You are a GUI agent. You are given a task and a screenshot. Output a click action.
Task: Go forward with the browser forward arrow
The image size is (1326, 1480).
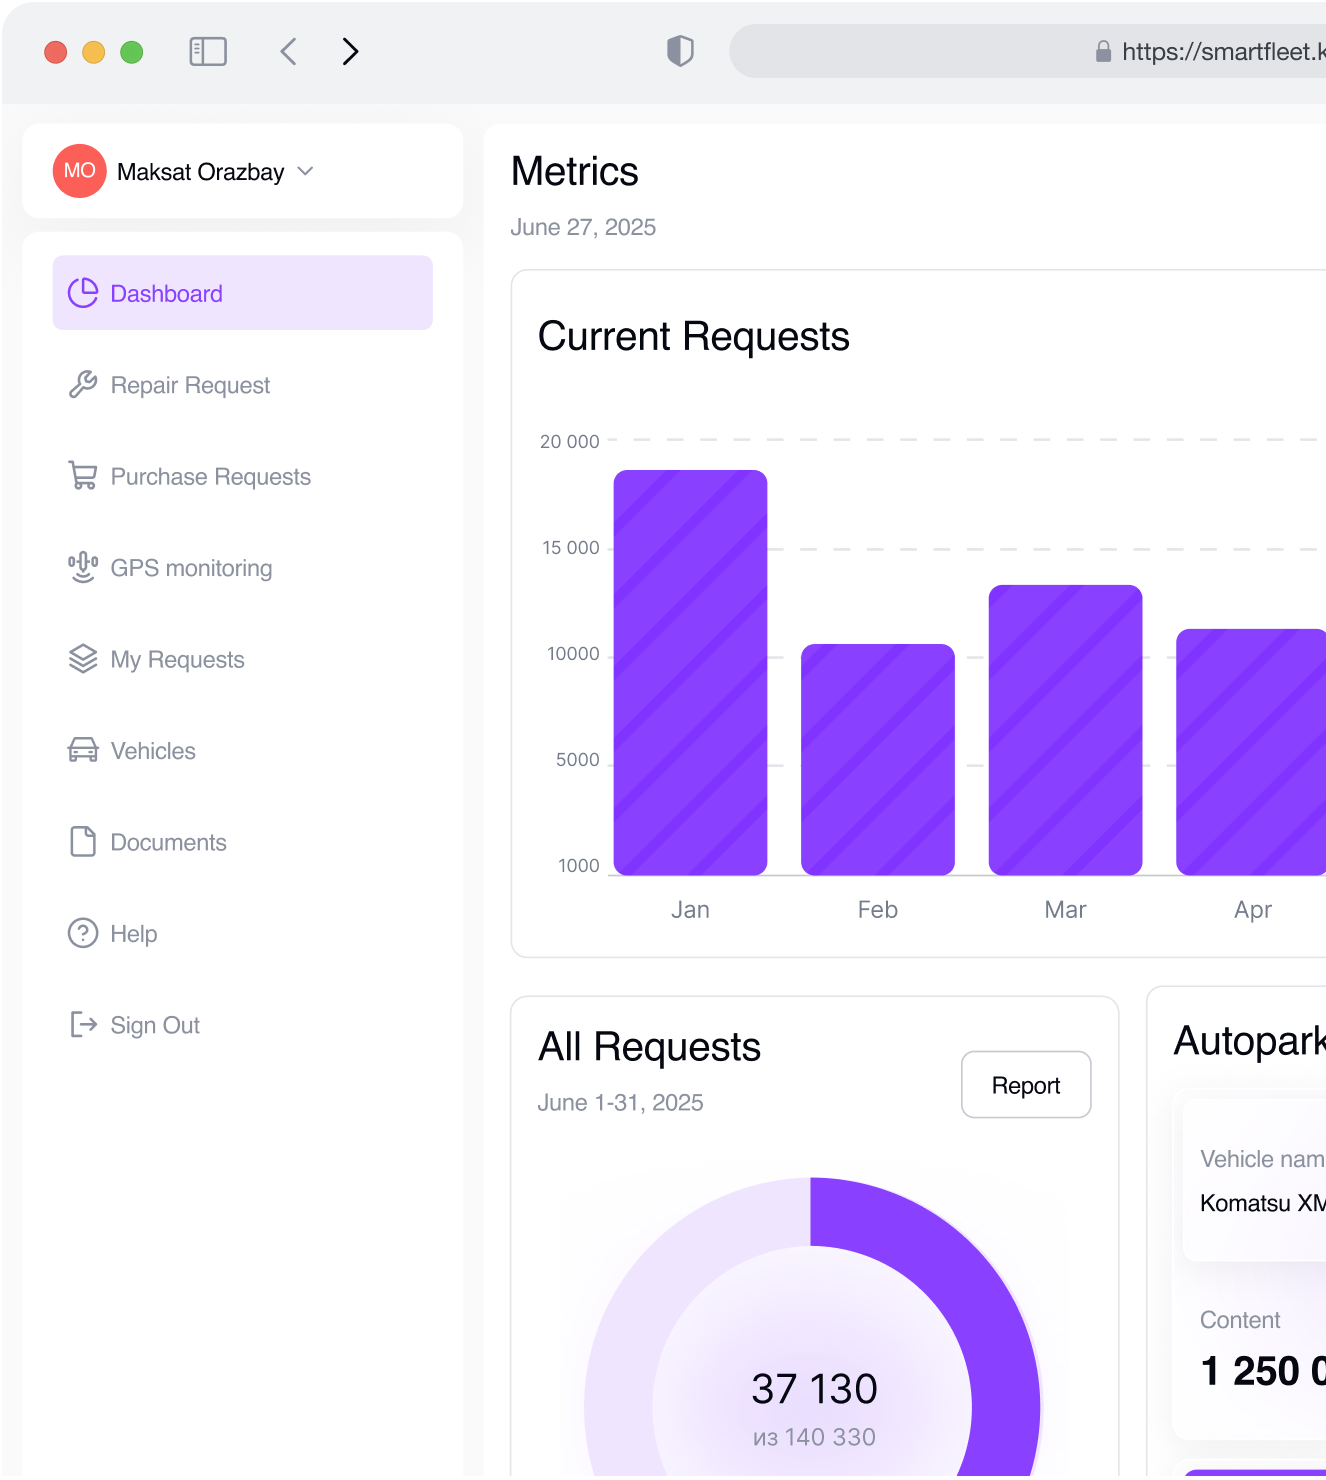coord(350,51)
